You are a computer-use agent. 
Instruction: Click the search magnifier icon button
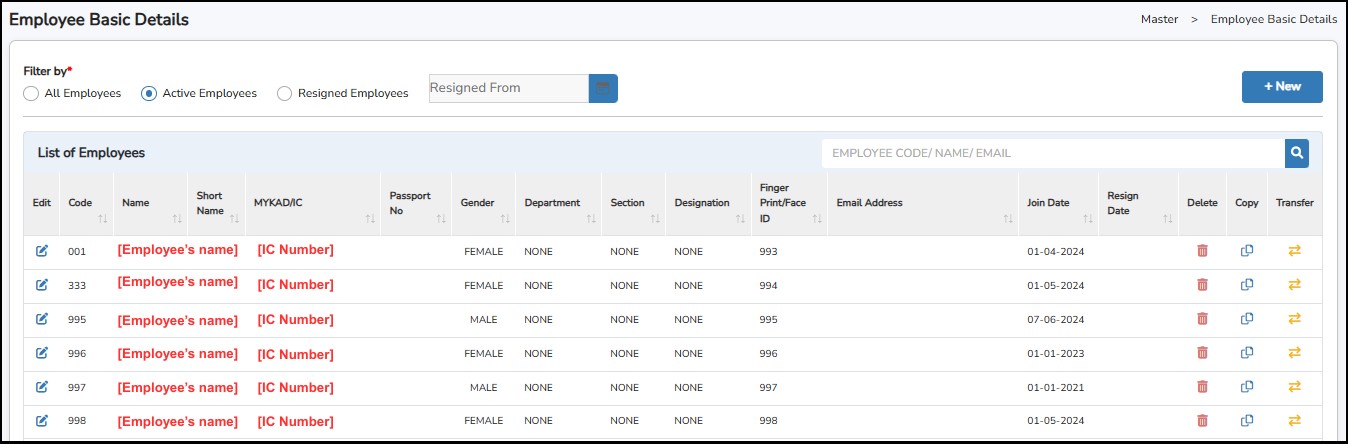pyautogui.click(x=1296, y=153)
